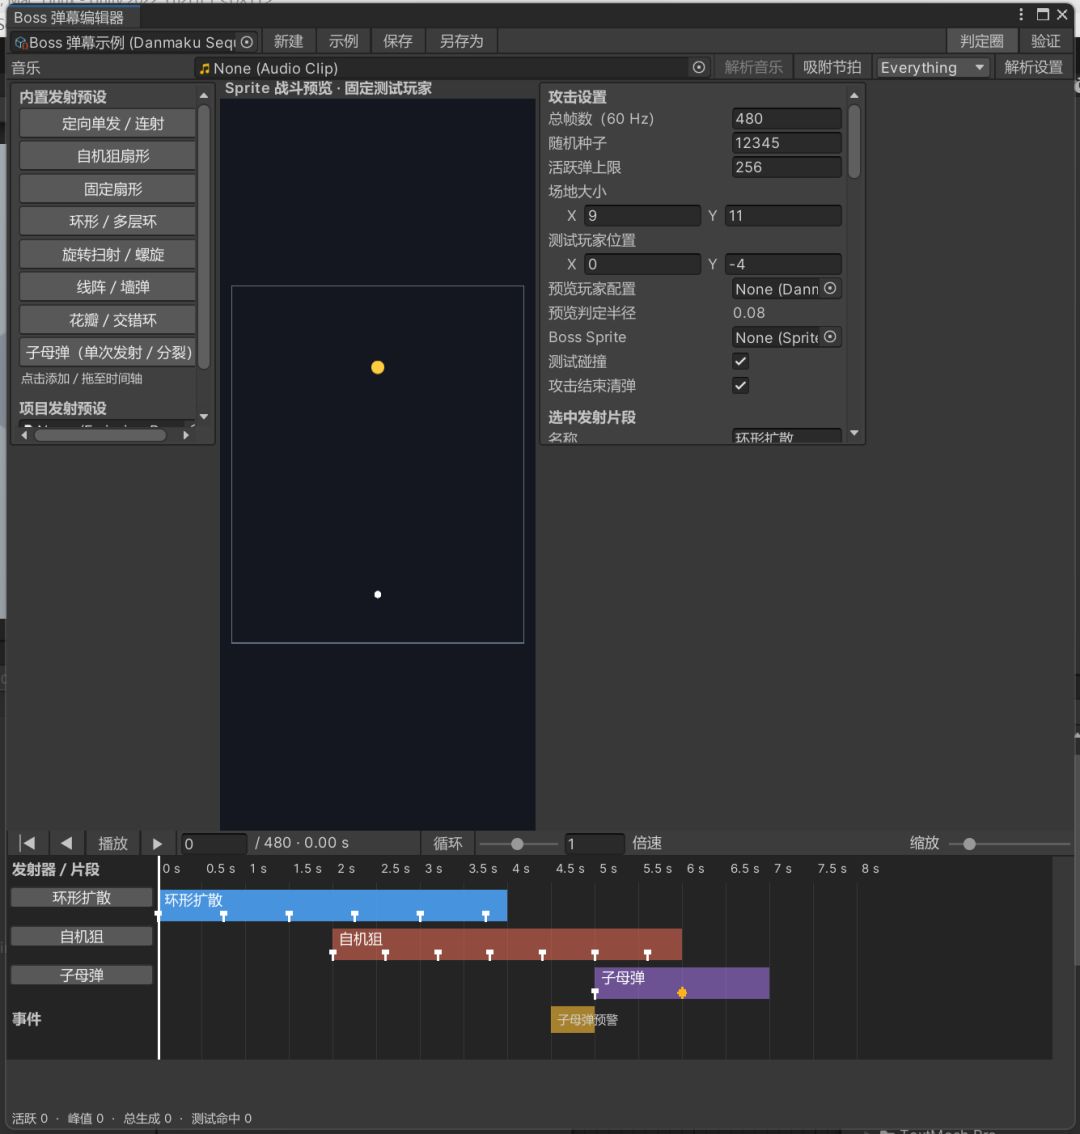The height and width of the screenshot is (1134, 1080).
Task: Open the Audio Clip object picker
Action: [698, 67]
